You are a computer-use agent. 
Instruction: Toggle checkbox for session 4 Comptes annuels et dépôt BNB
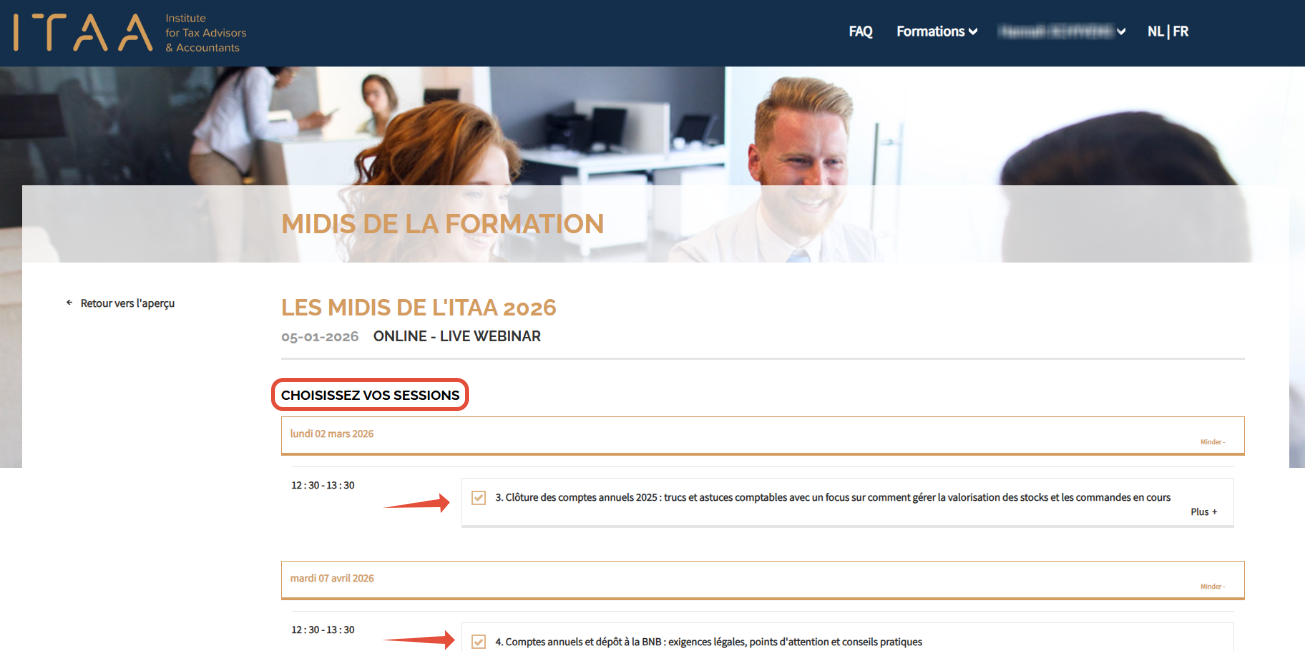(x=478, y=641)
